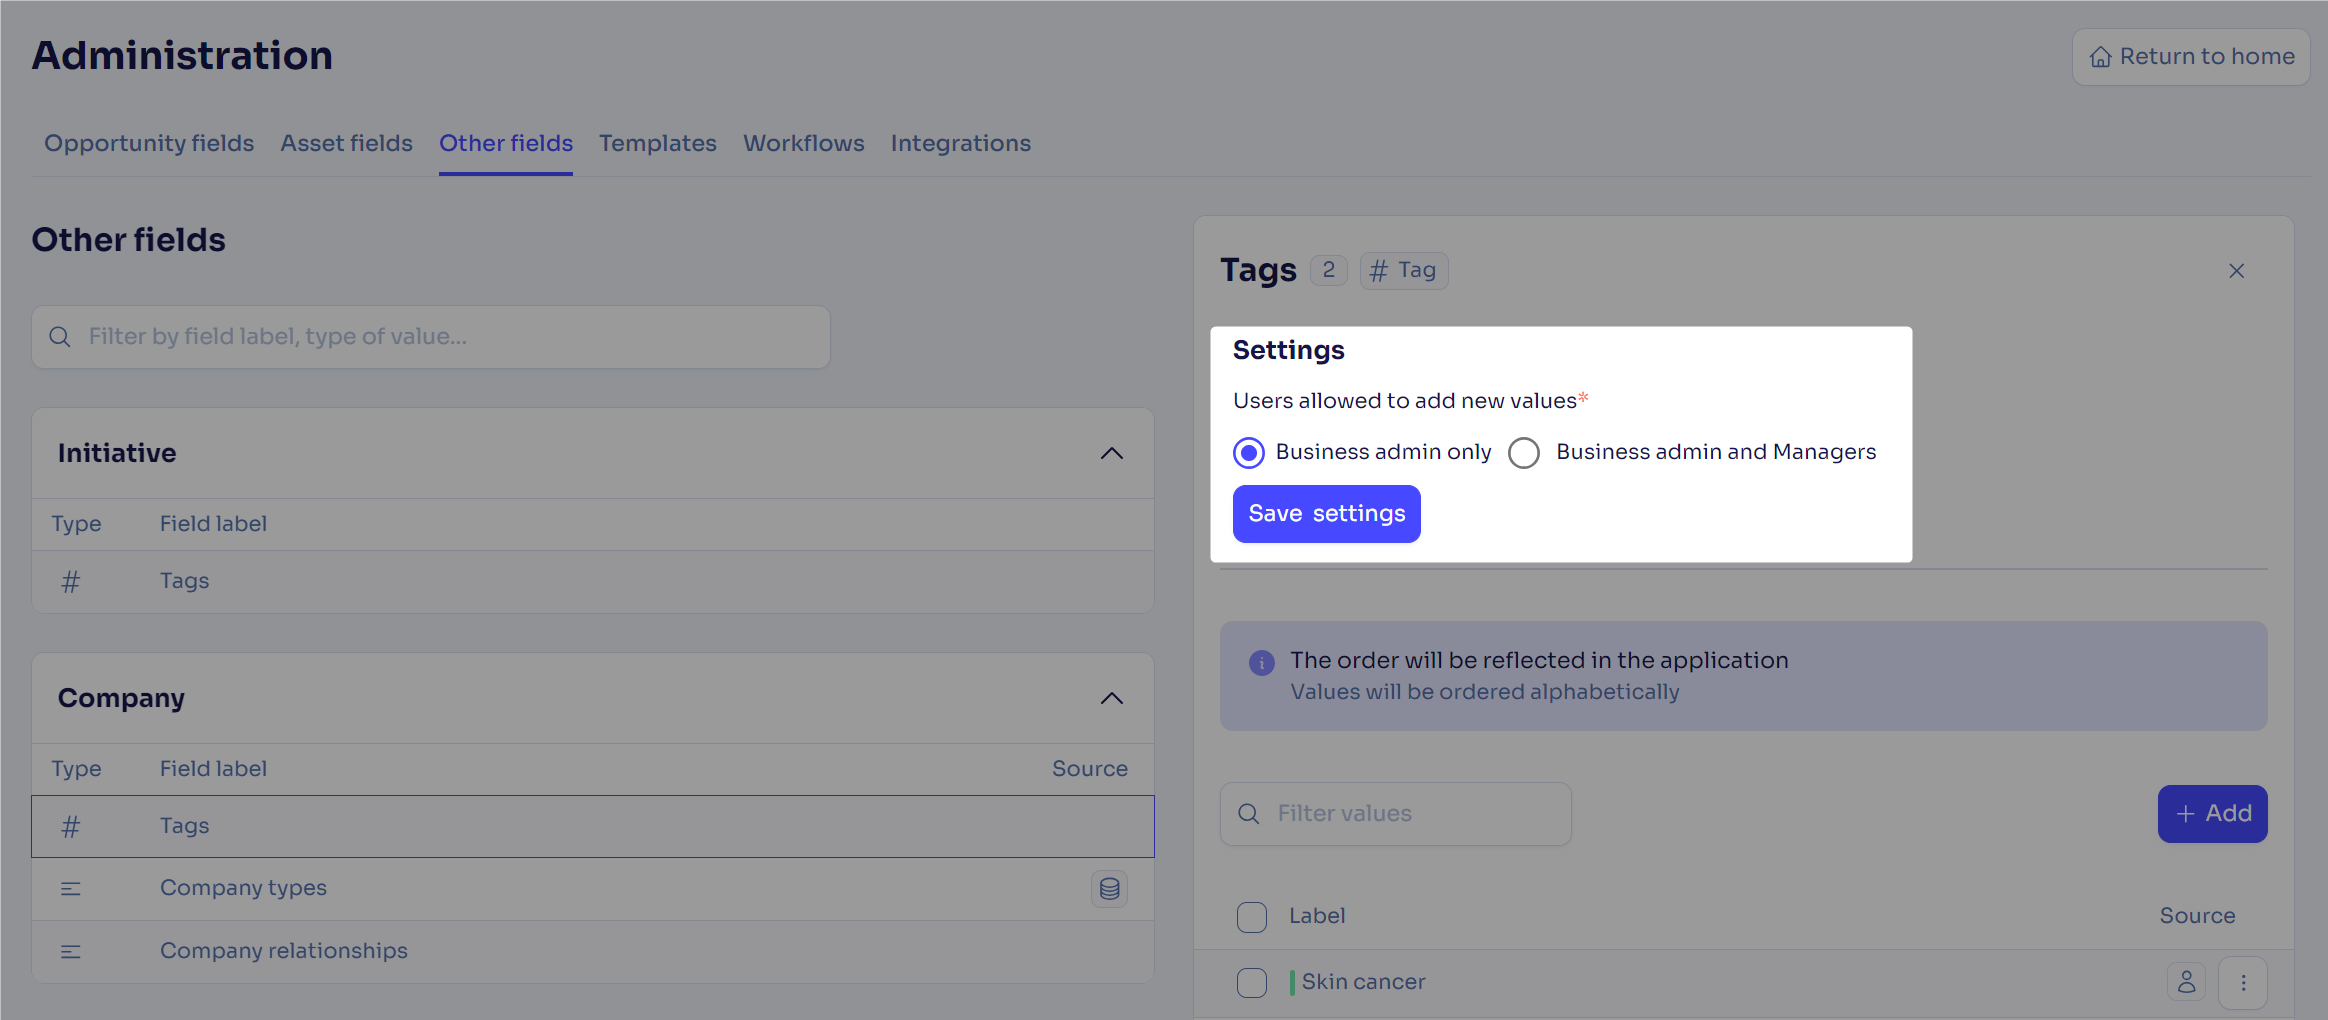Go to the Workflows tab
This screenshot has height=1020, width=2328.
804,144
